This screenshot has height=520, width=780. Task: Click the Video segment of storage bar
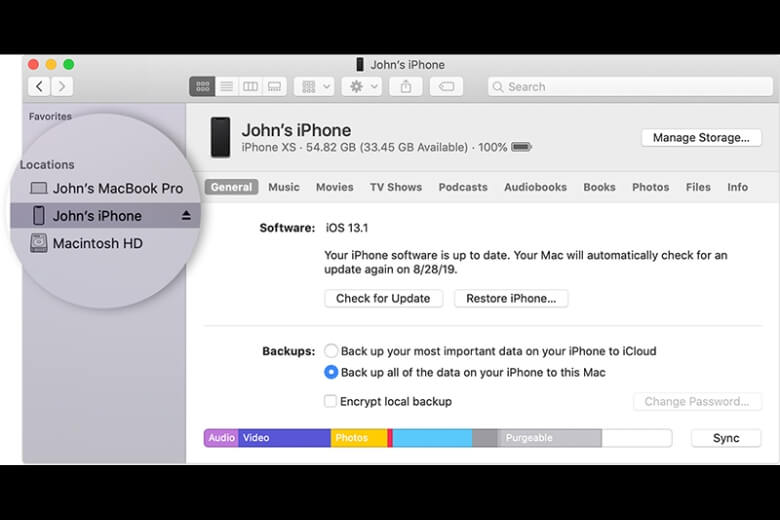coord(285,438)
